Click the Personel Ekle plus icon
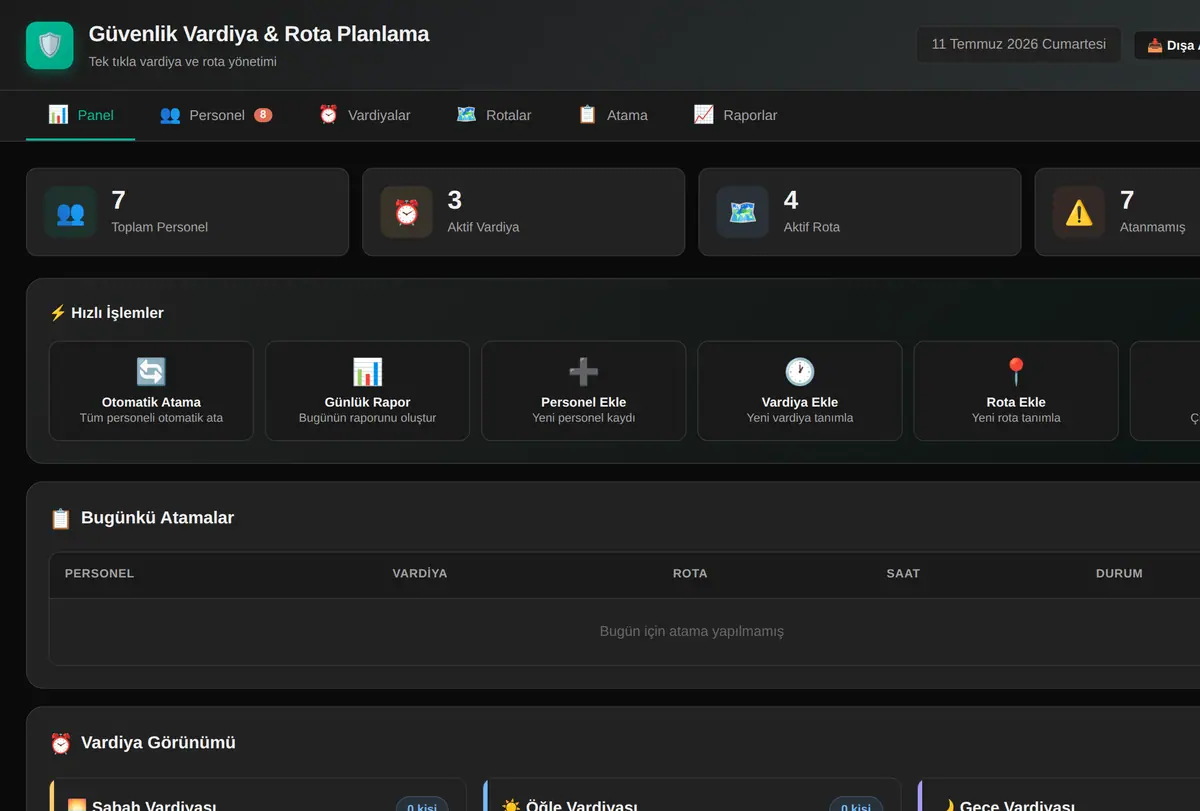 click(x=583, y=372)
